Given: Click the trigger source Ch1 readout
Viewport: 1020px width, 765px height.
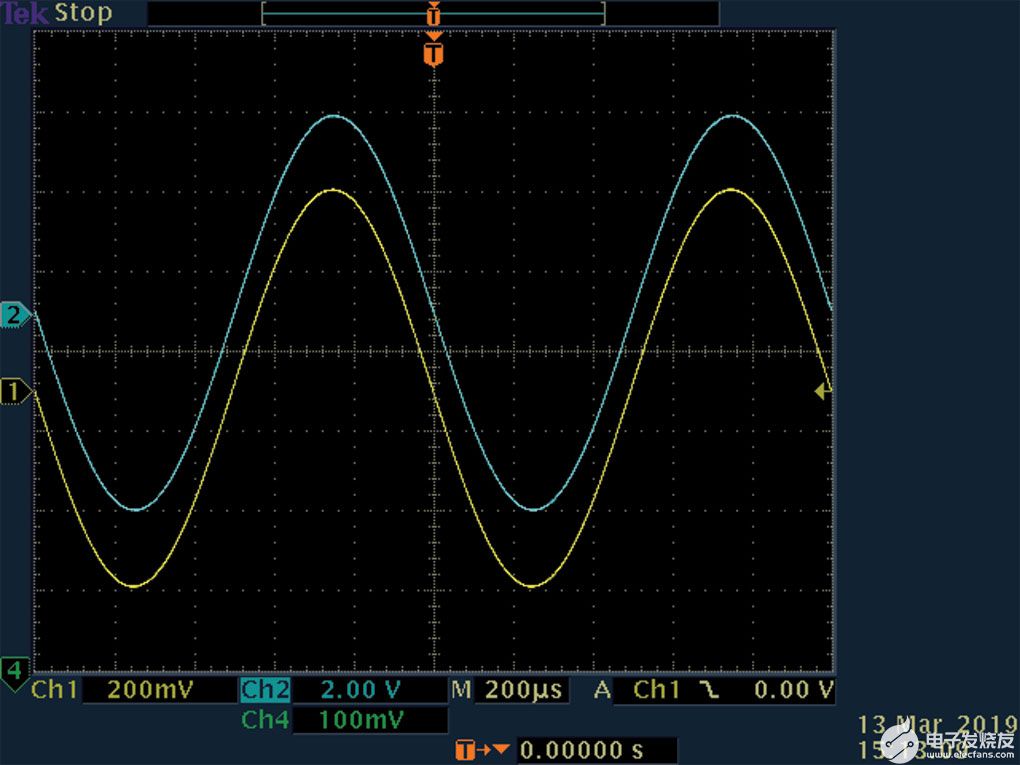Looking at the screenshot, I should (656, 690).
